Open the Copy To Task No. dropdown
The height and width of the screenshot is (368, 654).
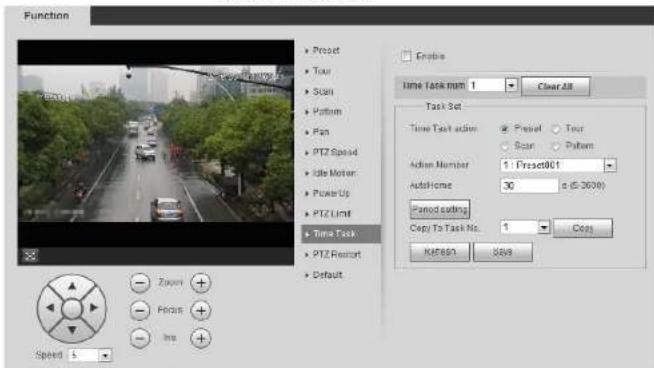(543, 227)
